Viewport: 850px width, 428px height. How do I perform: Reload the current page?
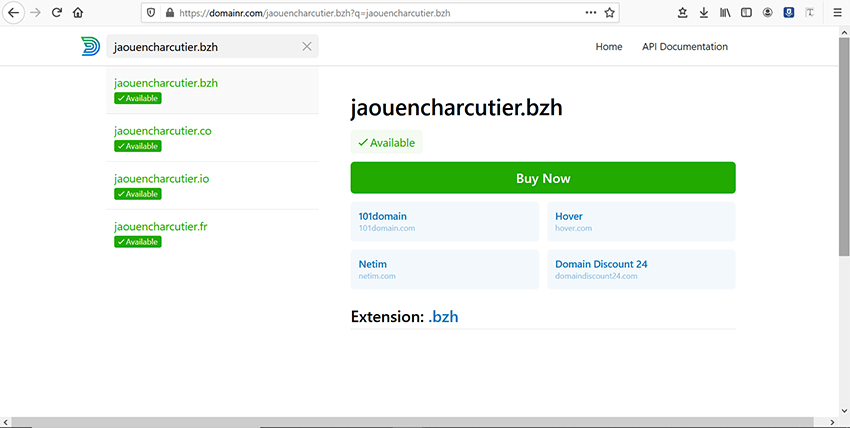56,13
